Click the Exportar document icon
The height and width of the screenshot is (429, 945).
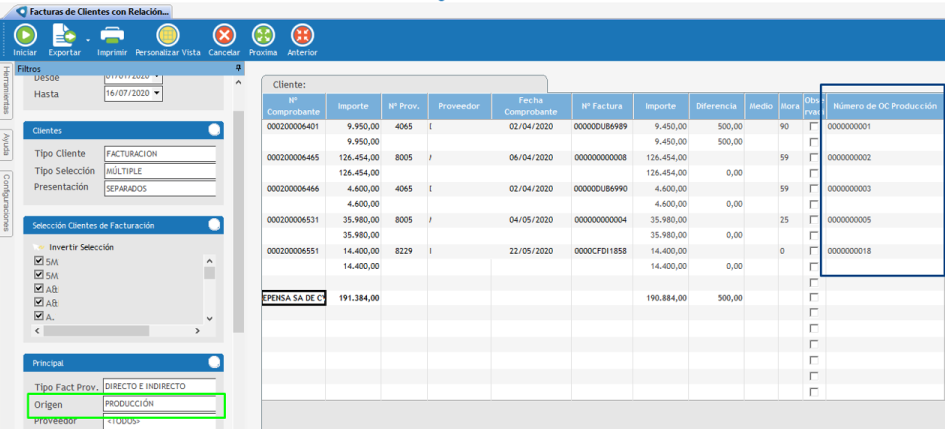pos(62,36)
